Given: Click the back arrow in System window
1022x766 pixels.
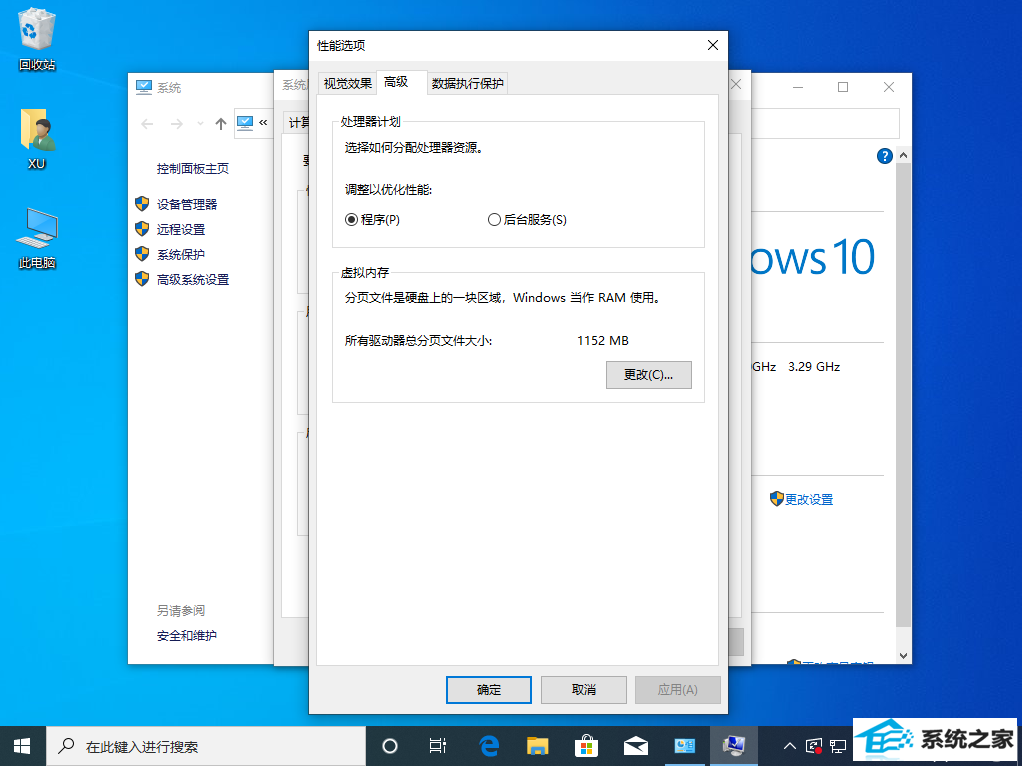Looking at the screenshot, I should [x=147, y=124].
